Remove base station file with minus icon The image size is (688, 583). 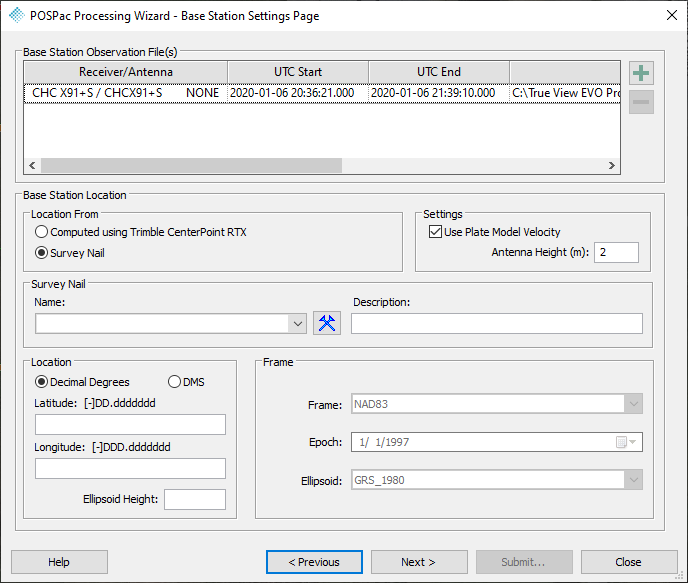pyautogui.click(x=641, y=102)
